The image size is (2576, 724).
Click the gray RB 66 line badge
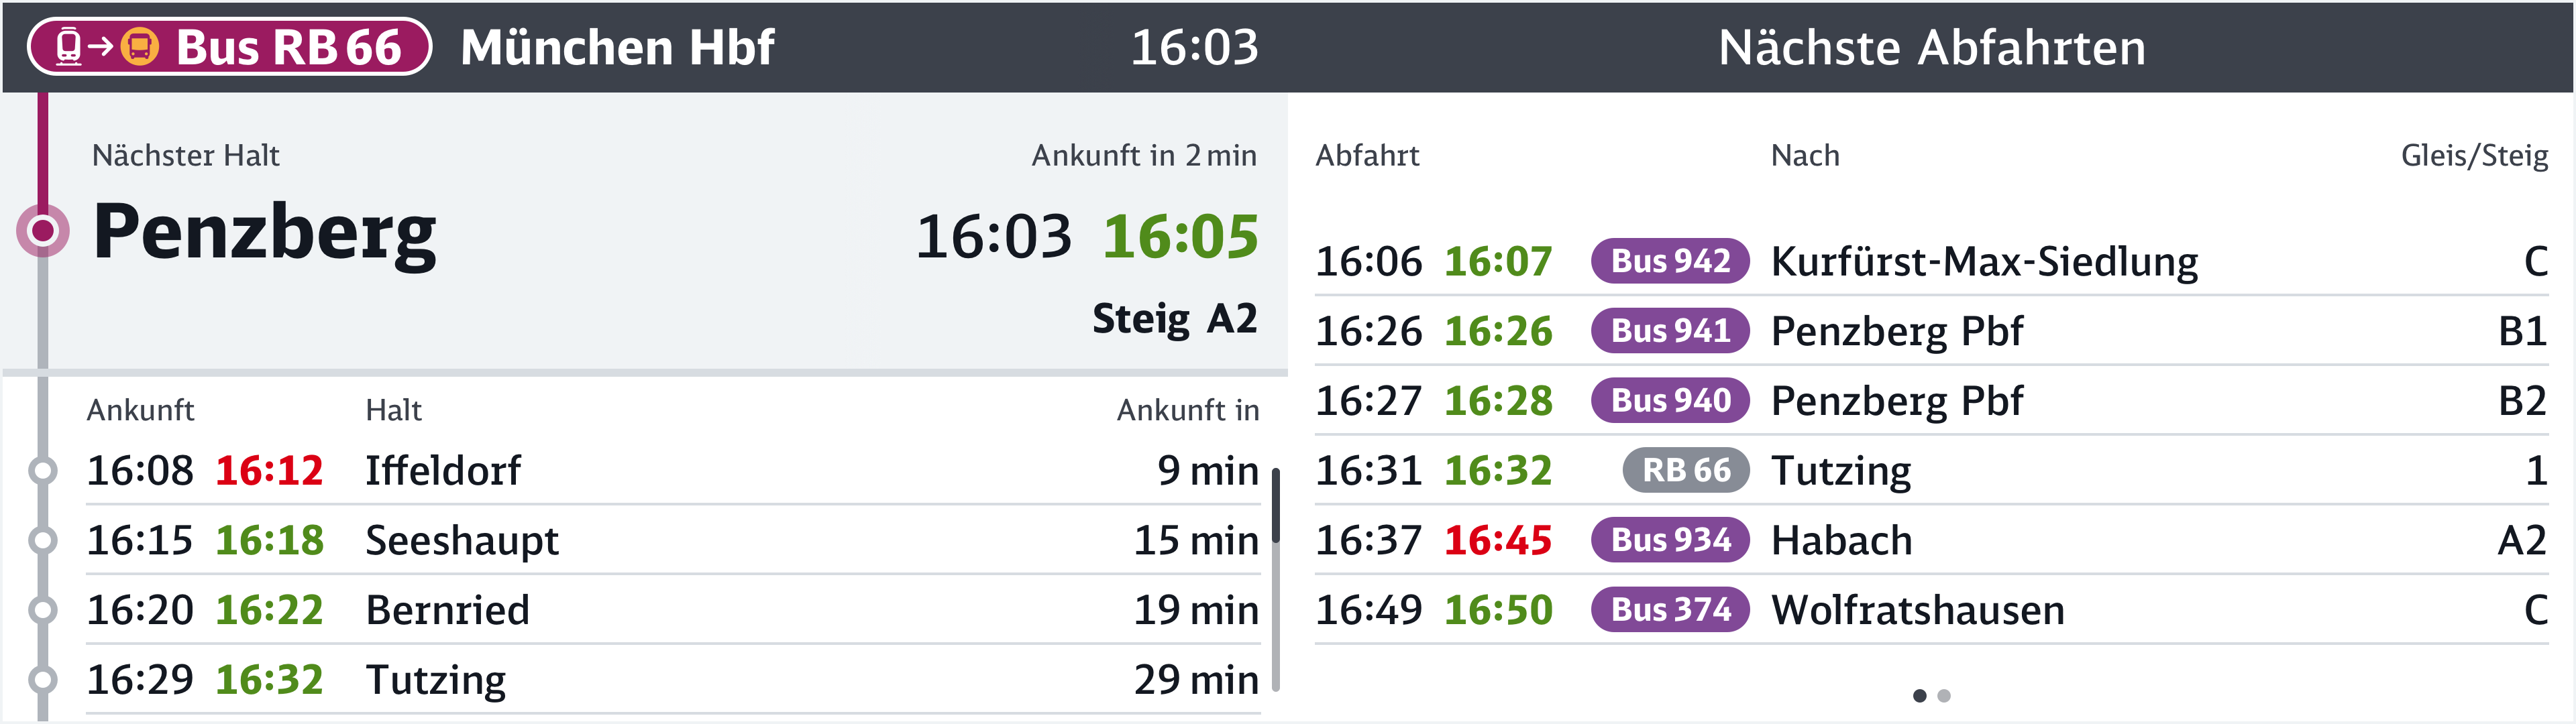click(1685, 470)
